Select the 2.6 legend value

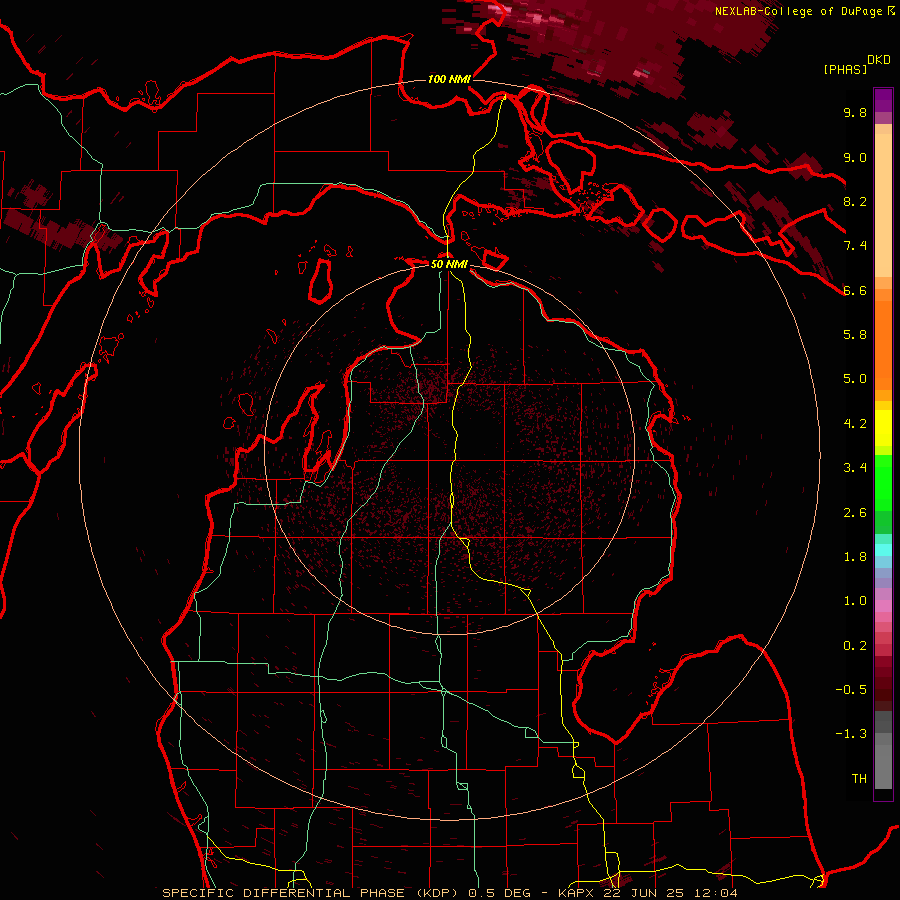tap(855, 513)
